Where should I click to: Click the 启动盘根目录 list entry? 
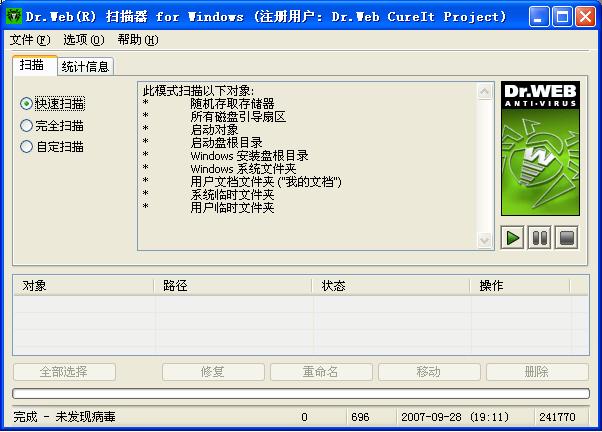[227, 143]
